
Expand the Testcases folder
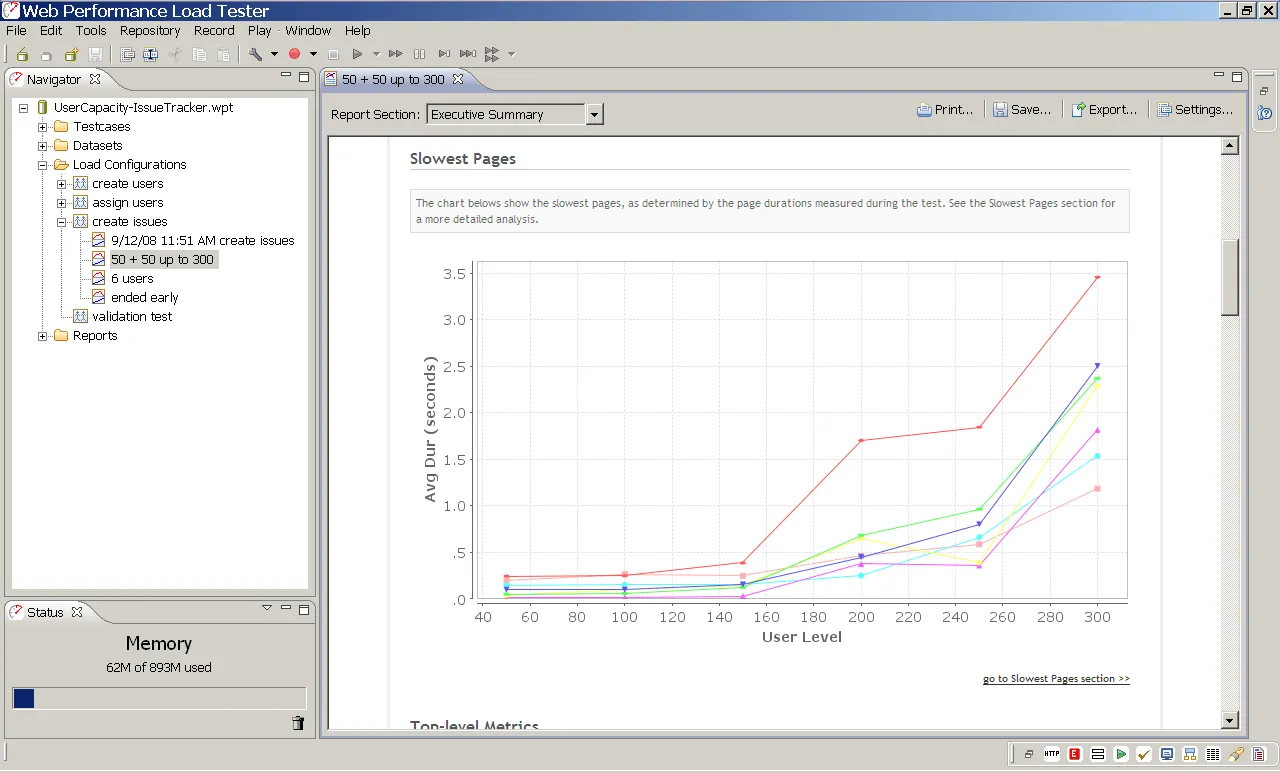point(43,127)
